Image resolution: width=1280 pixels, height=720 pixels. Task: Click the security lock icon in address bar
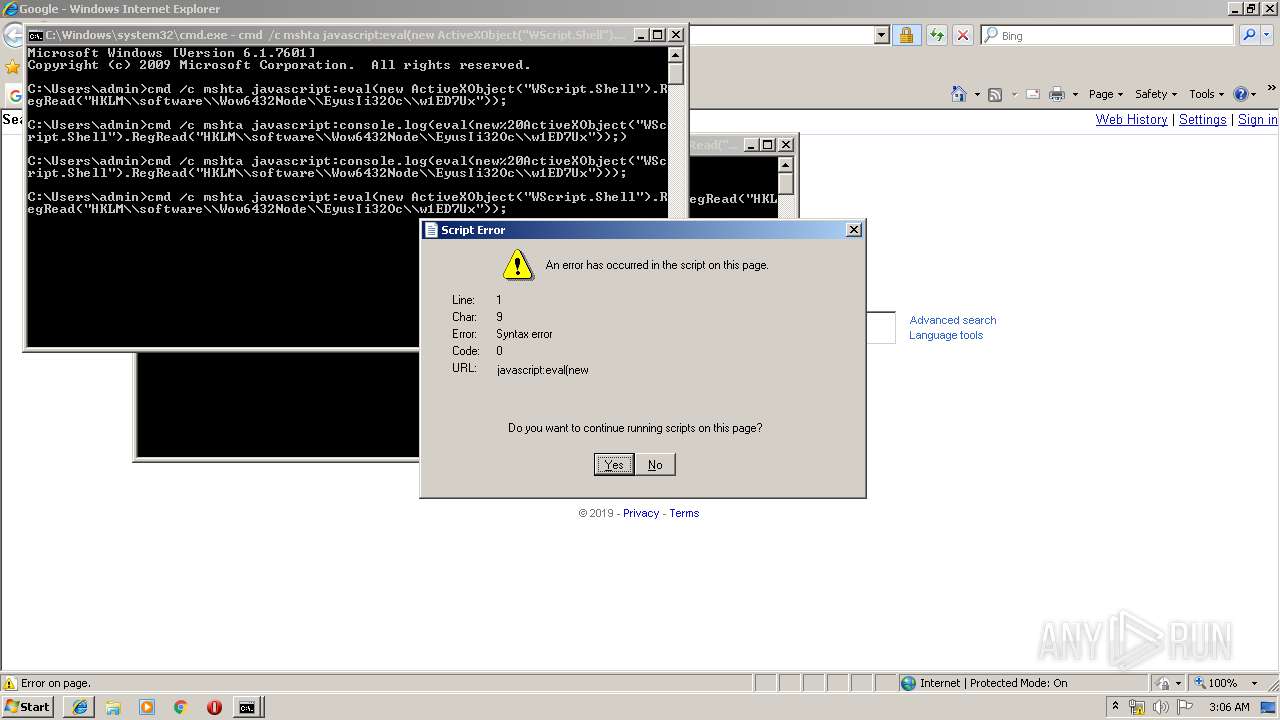coord(906,35)
